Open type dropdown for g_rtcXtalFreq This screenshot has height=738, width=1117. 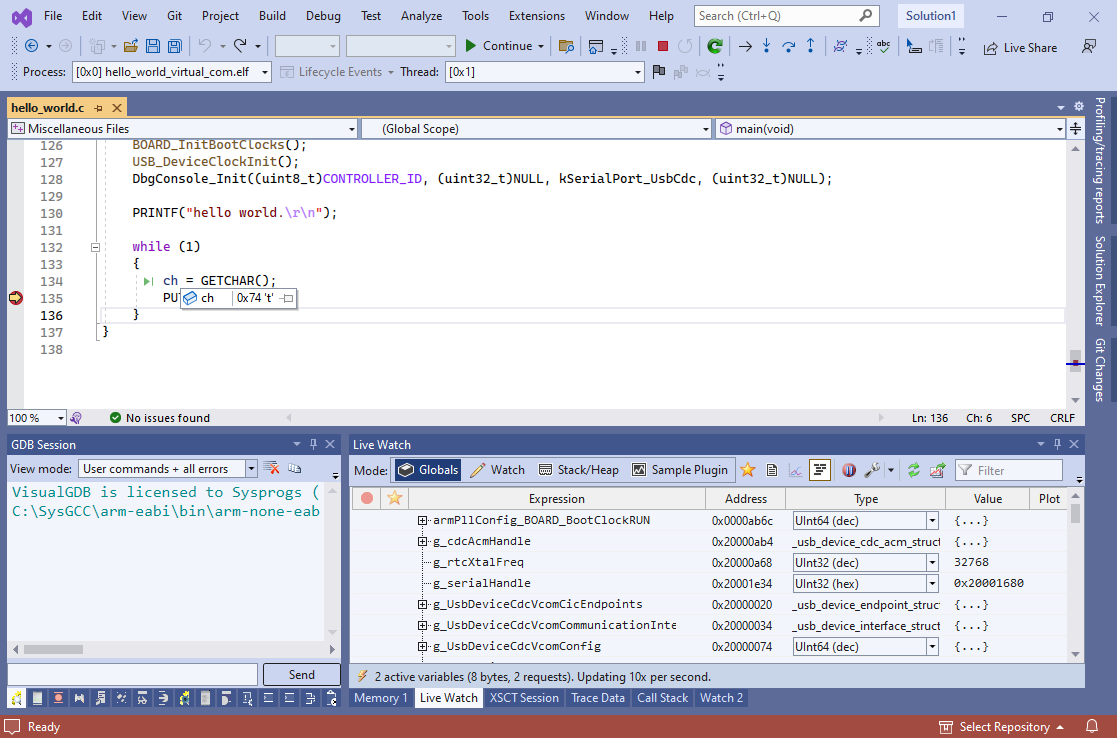(932, 562)
